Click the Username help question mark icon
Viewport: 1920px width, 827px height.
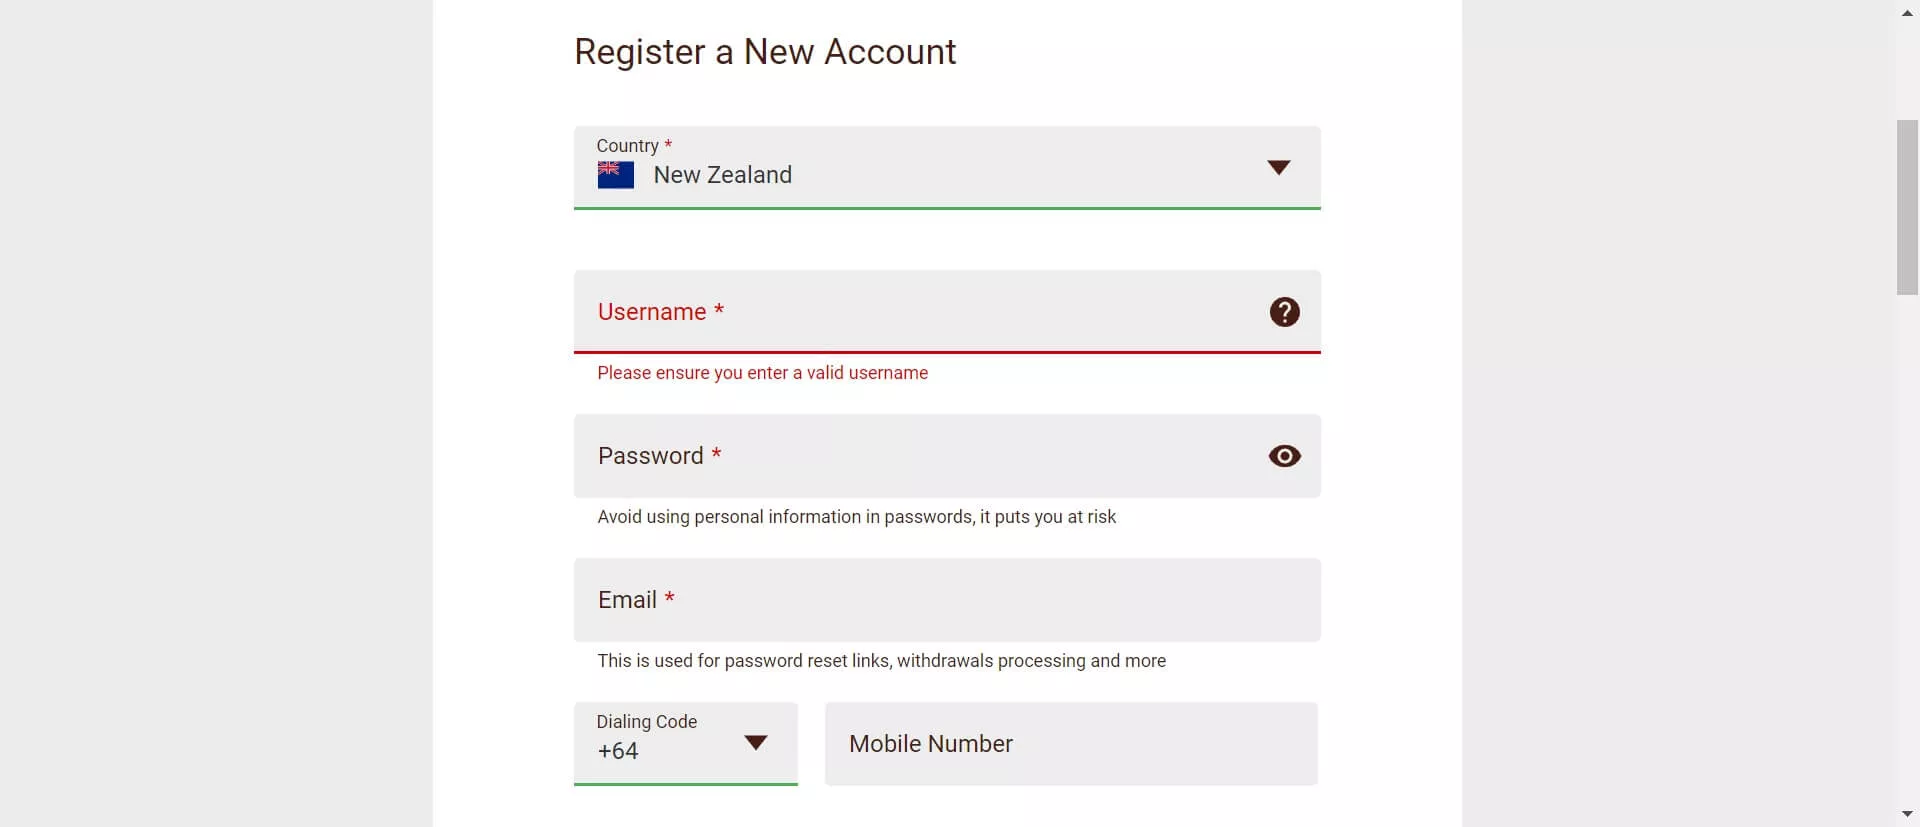[1284, 312]
